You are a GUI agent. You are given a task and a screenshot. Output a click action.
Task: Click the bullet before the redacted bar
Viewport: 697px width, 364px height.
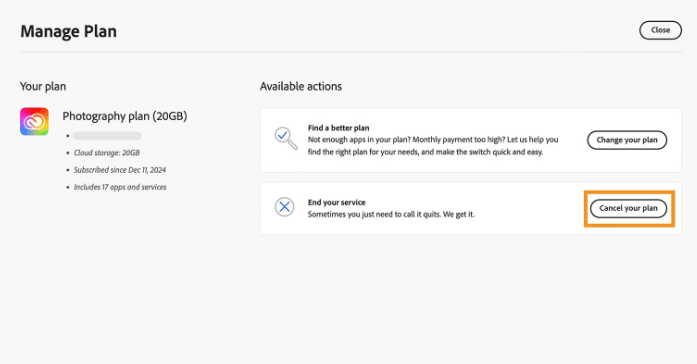coord(68,136)
